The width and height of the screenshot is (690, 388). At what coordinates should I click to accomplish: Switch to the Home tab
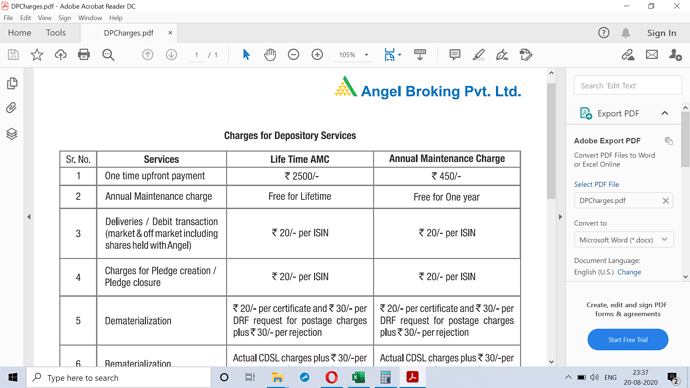(x=19, y=33)
